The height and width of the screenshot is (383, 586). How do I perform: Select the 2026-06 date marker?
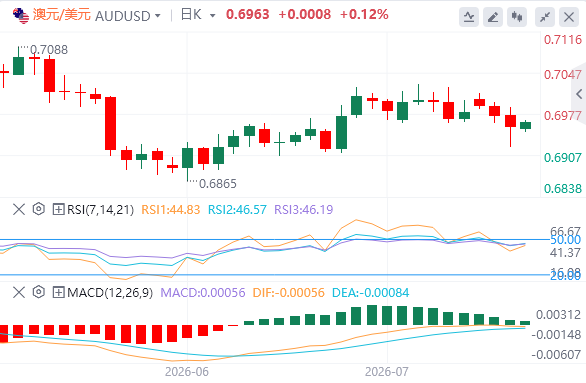tap(187, 372)
